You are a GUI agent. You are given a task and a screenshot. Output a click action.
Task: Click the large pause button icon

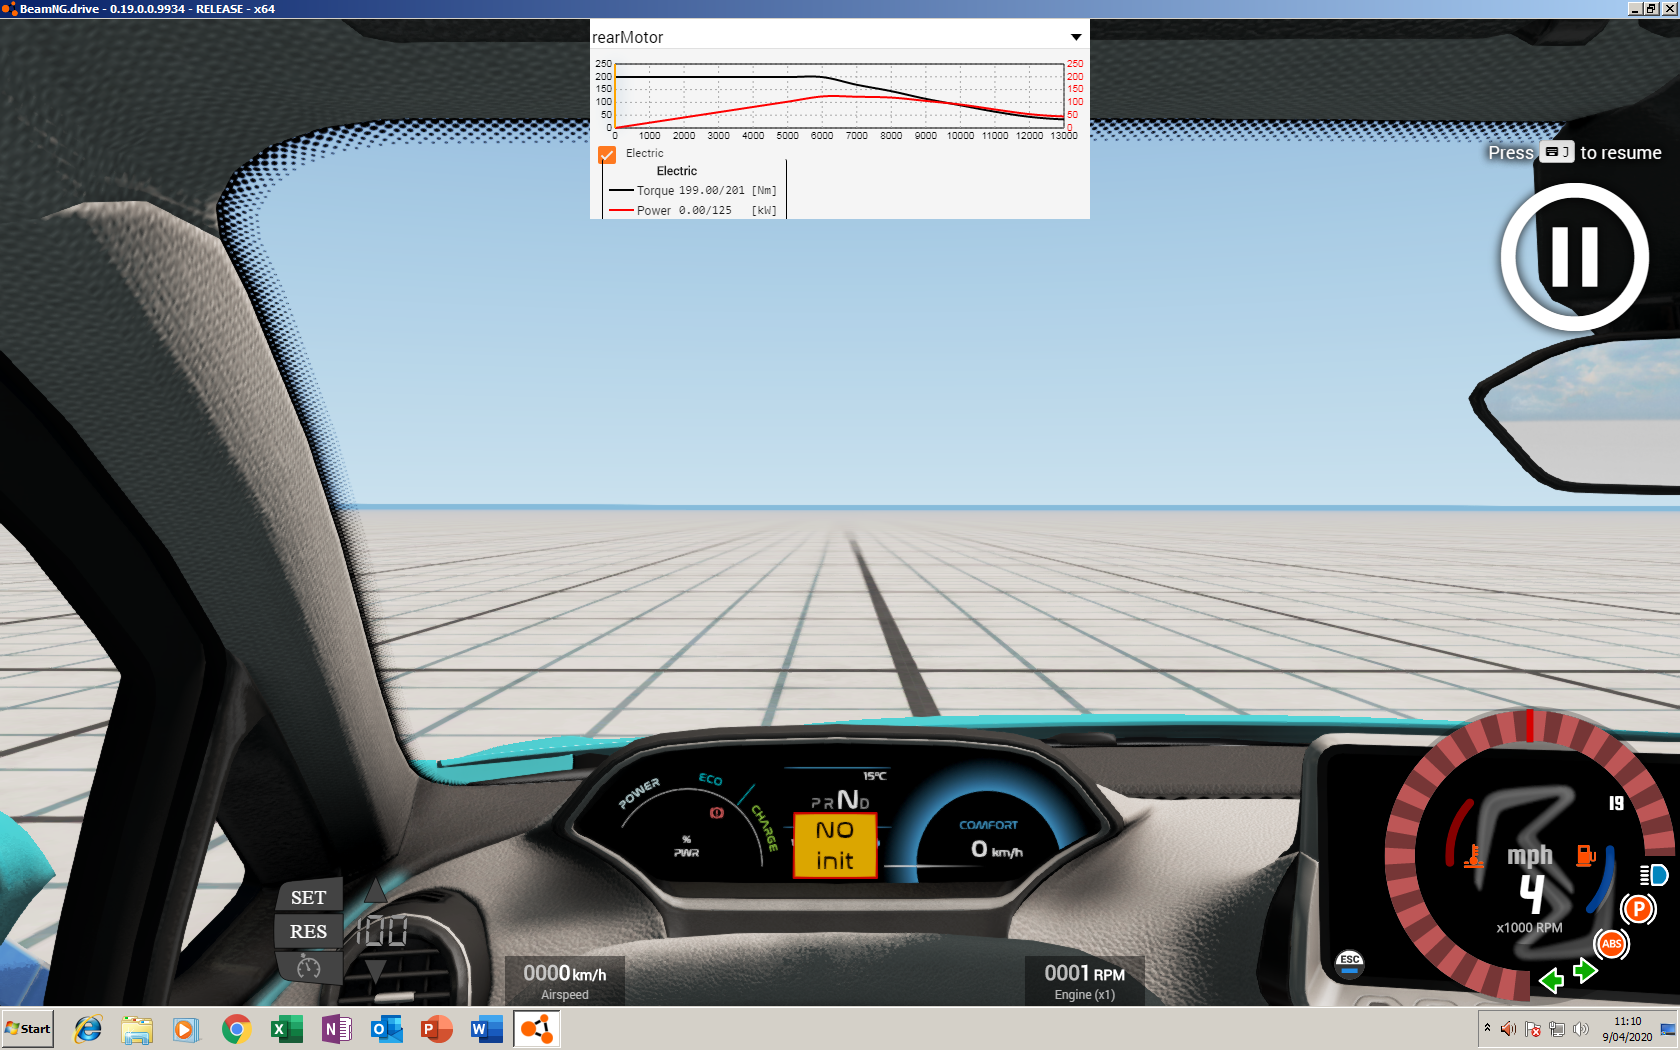(1574, 257)
